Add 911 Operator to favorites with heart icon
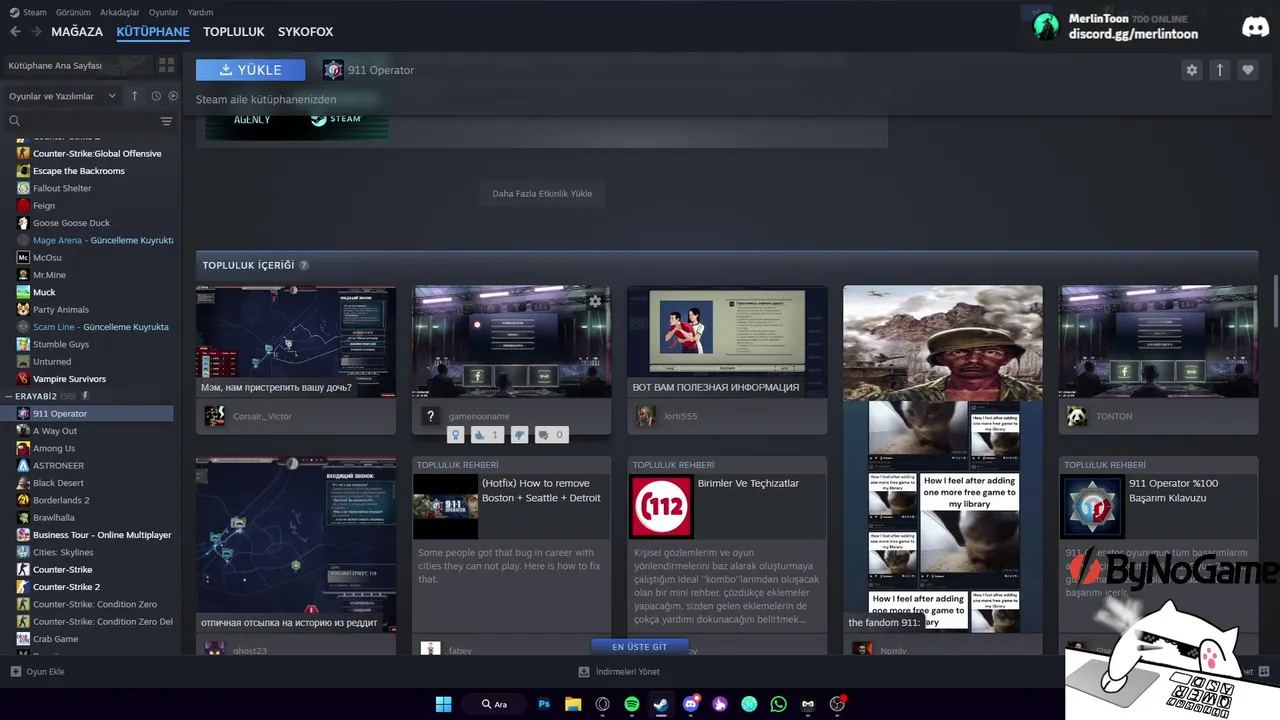The height and width of the screenshot is (720, 1280). [x=1247, y=70]
